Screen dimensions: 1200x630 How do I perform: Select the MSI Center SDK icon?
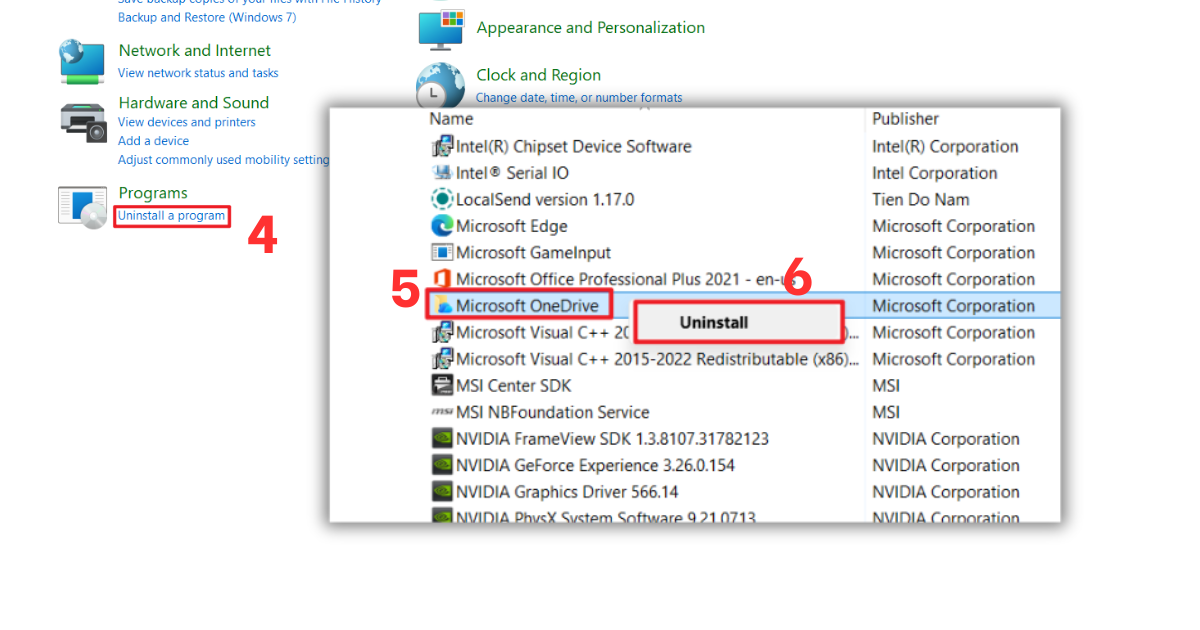[x=442, y=385]
